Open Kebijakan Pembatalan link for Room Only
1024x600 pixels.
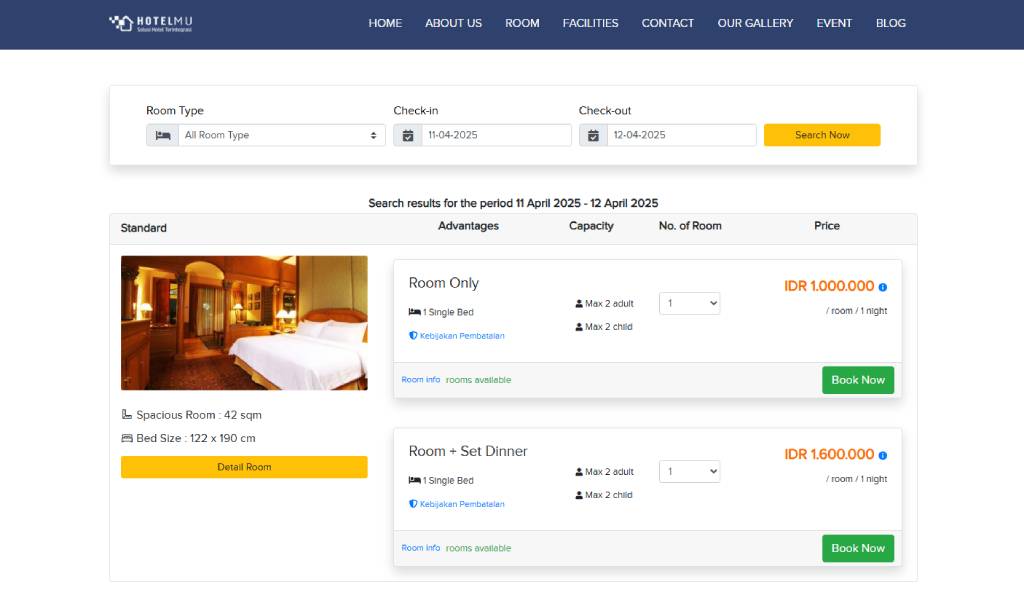point(462,336)
